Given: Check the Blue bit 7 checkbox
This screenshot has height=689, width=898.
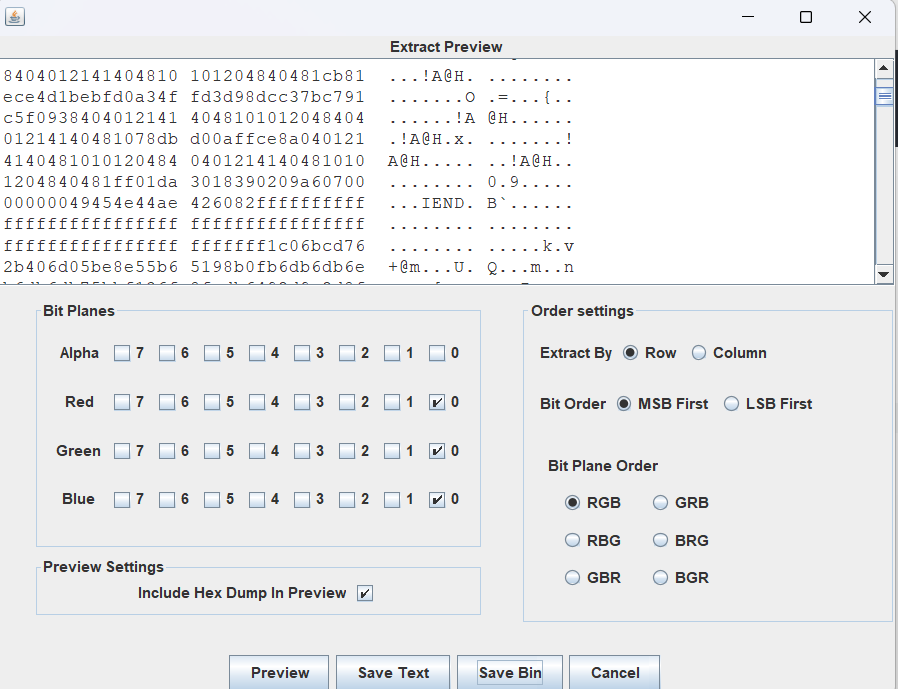Looking at the screenshot, I should (121, 499).
